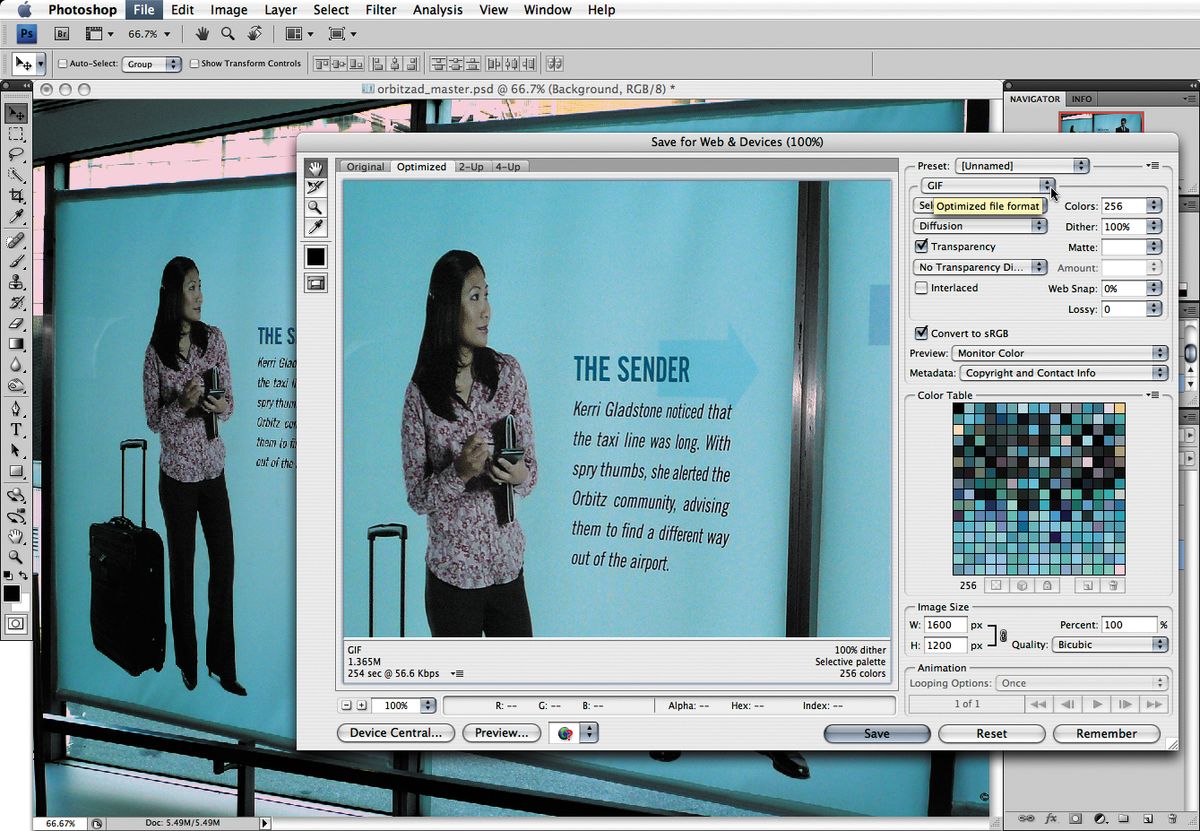Select the Zoom tool in Save for Web dialog
This screenshot has height=831, width=1200.
point(316,208)
